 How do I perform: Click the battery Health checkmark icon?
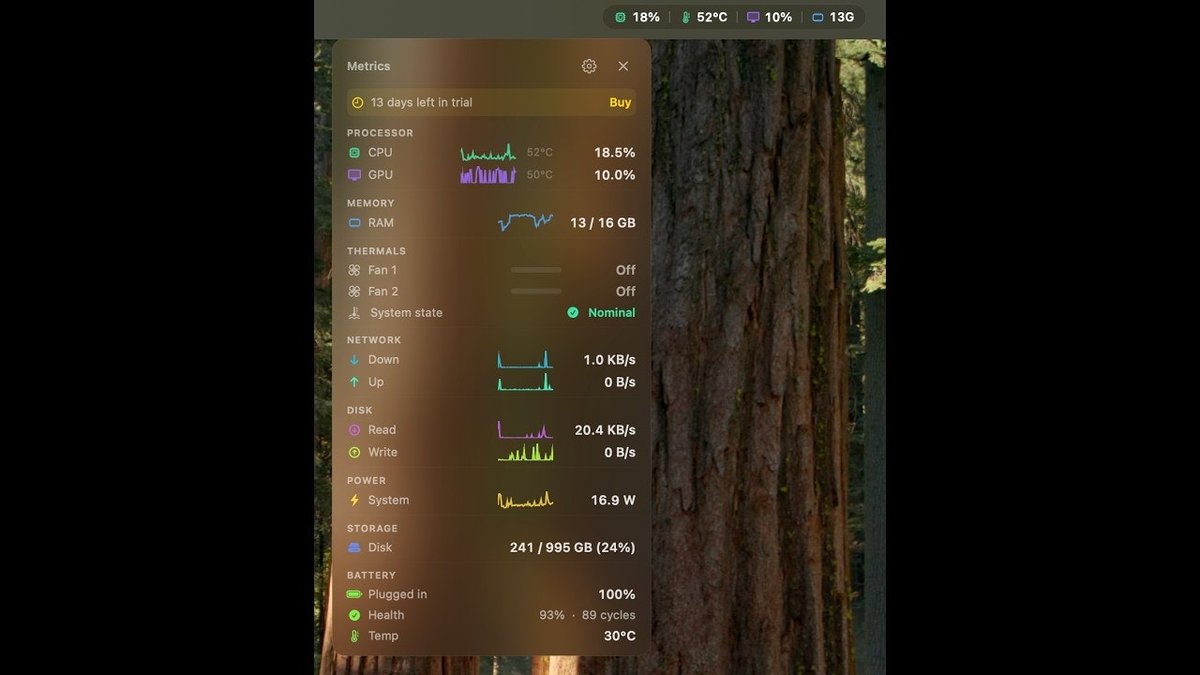[354, 615]
